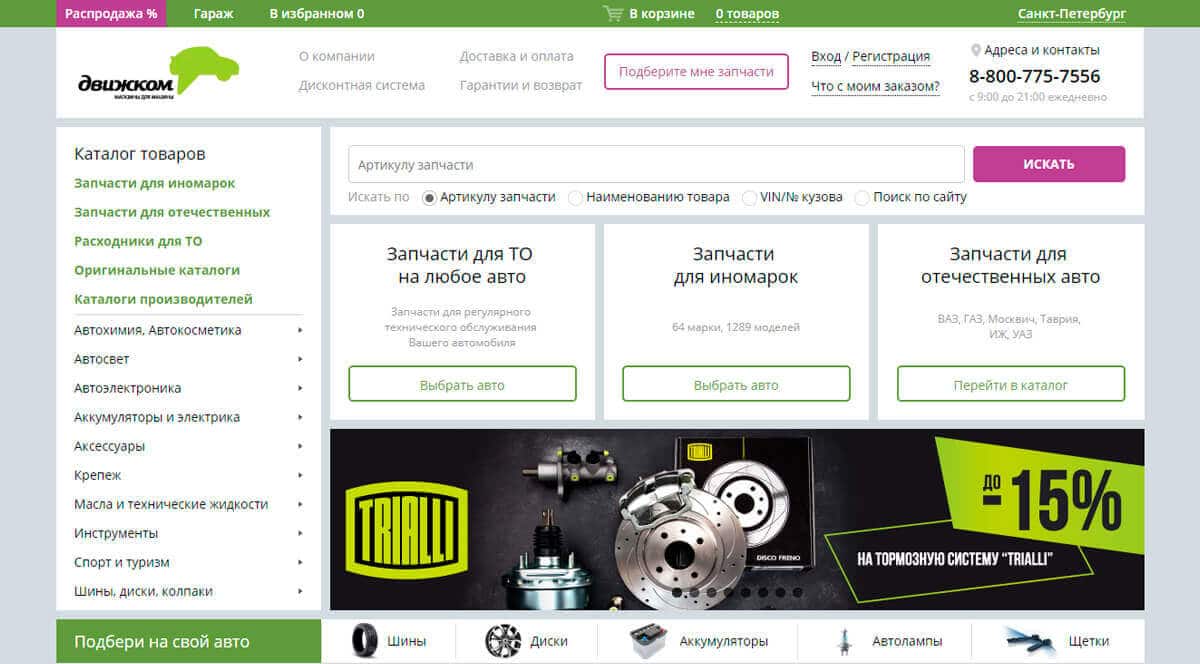Open the Санкт-Петербург city selector
This screenshot has height=664, width=1200.
1071,14
